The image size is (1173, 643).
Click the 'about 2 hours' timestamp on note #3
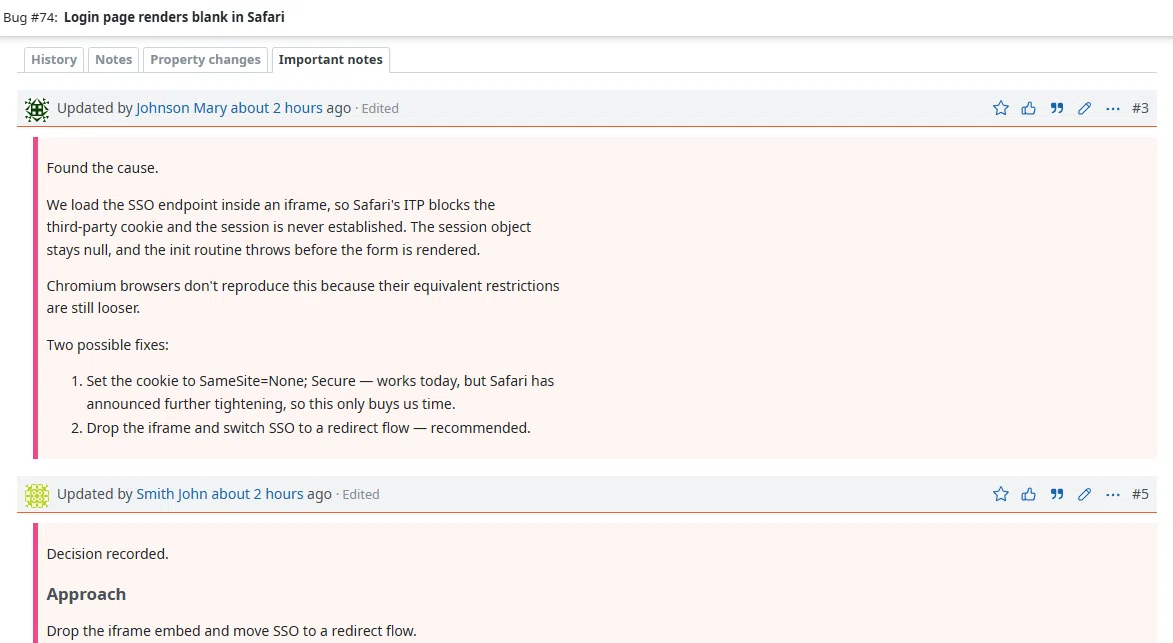point(277,108)
